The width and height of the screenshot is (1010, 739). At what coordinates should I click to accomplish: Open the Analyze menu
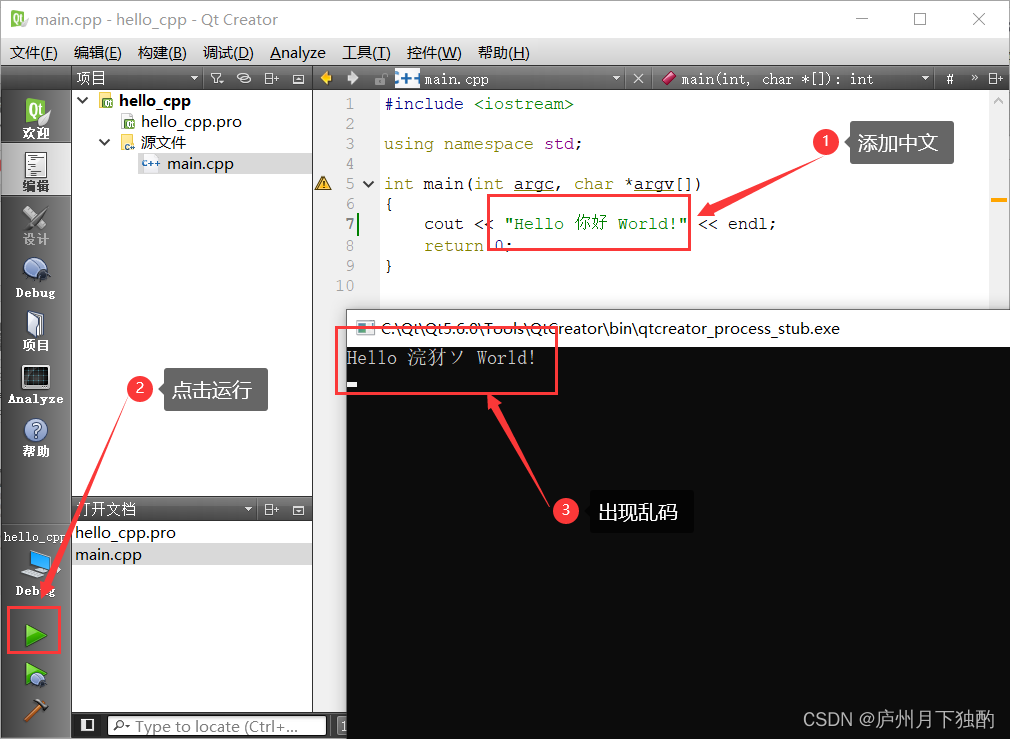coord(298,53)
